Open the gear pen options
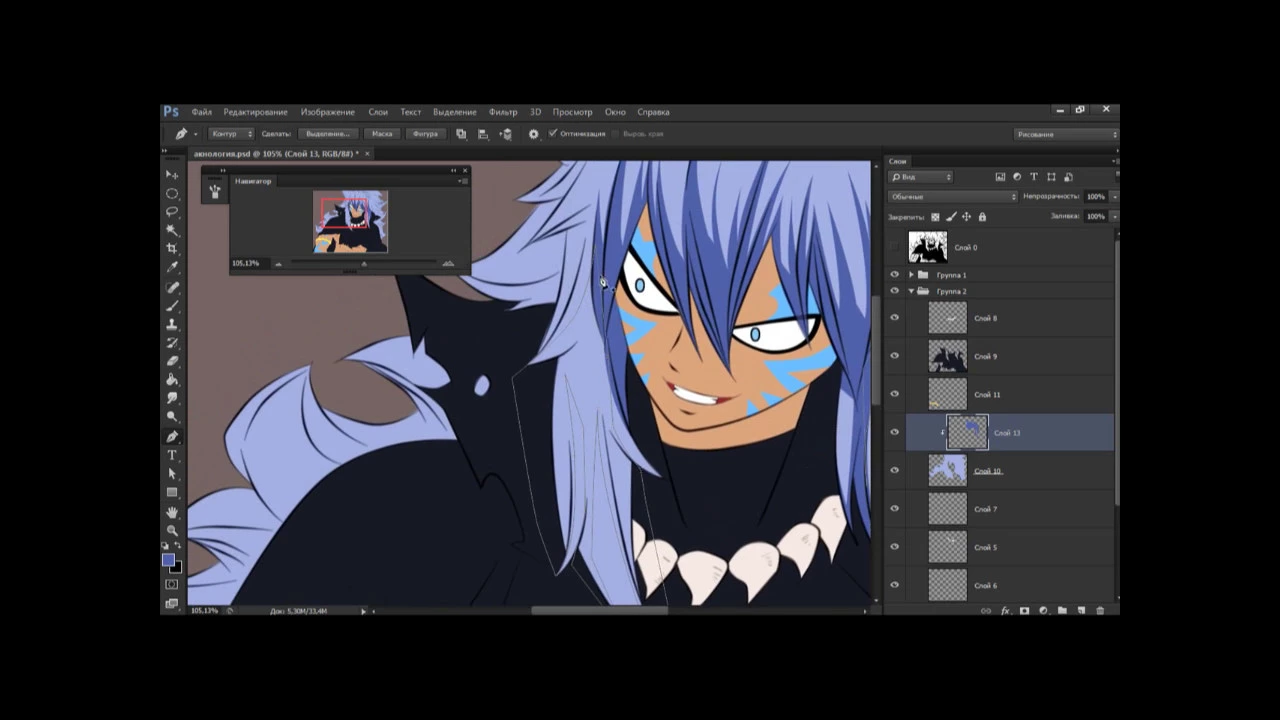The height and width of the screenshot is (720, 1280). tap(533, 134)
